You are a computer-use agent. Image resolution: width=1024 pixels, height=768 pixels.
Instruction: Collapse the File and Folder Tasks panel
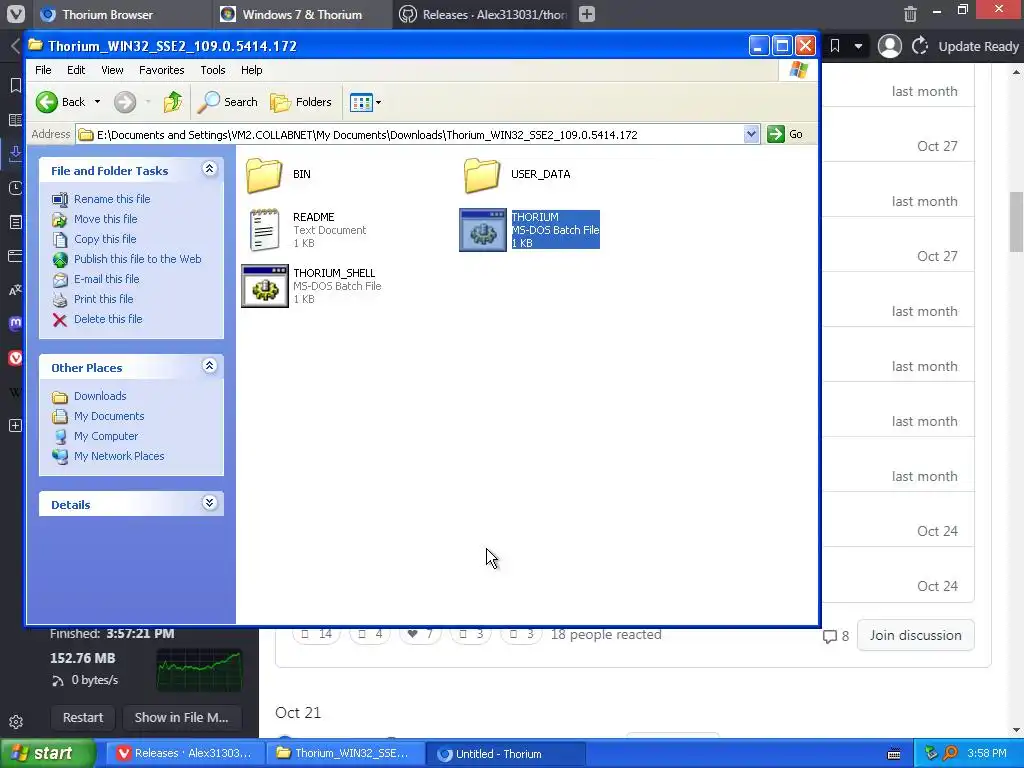(209, 169)
